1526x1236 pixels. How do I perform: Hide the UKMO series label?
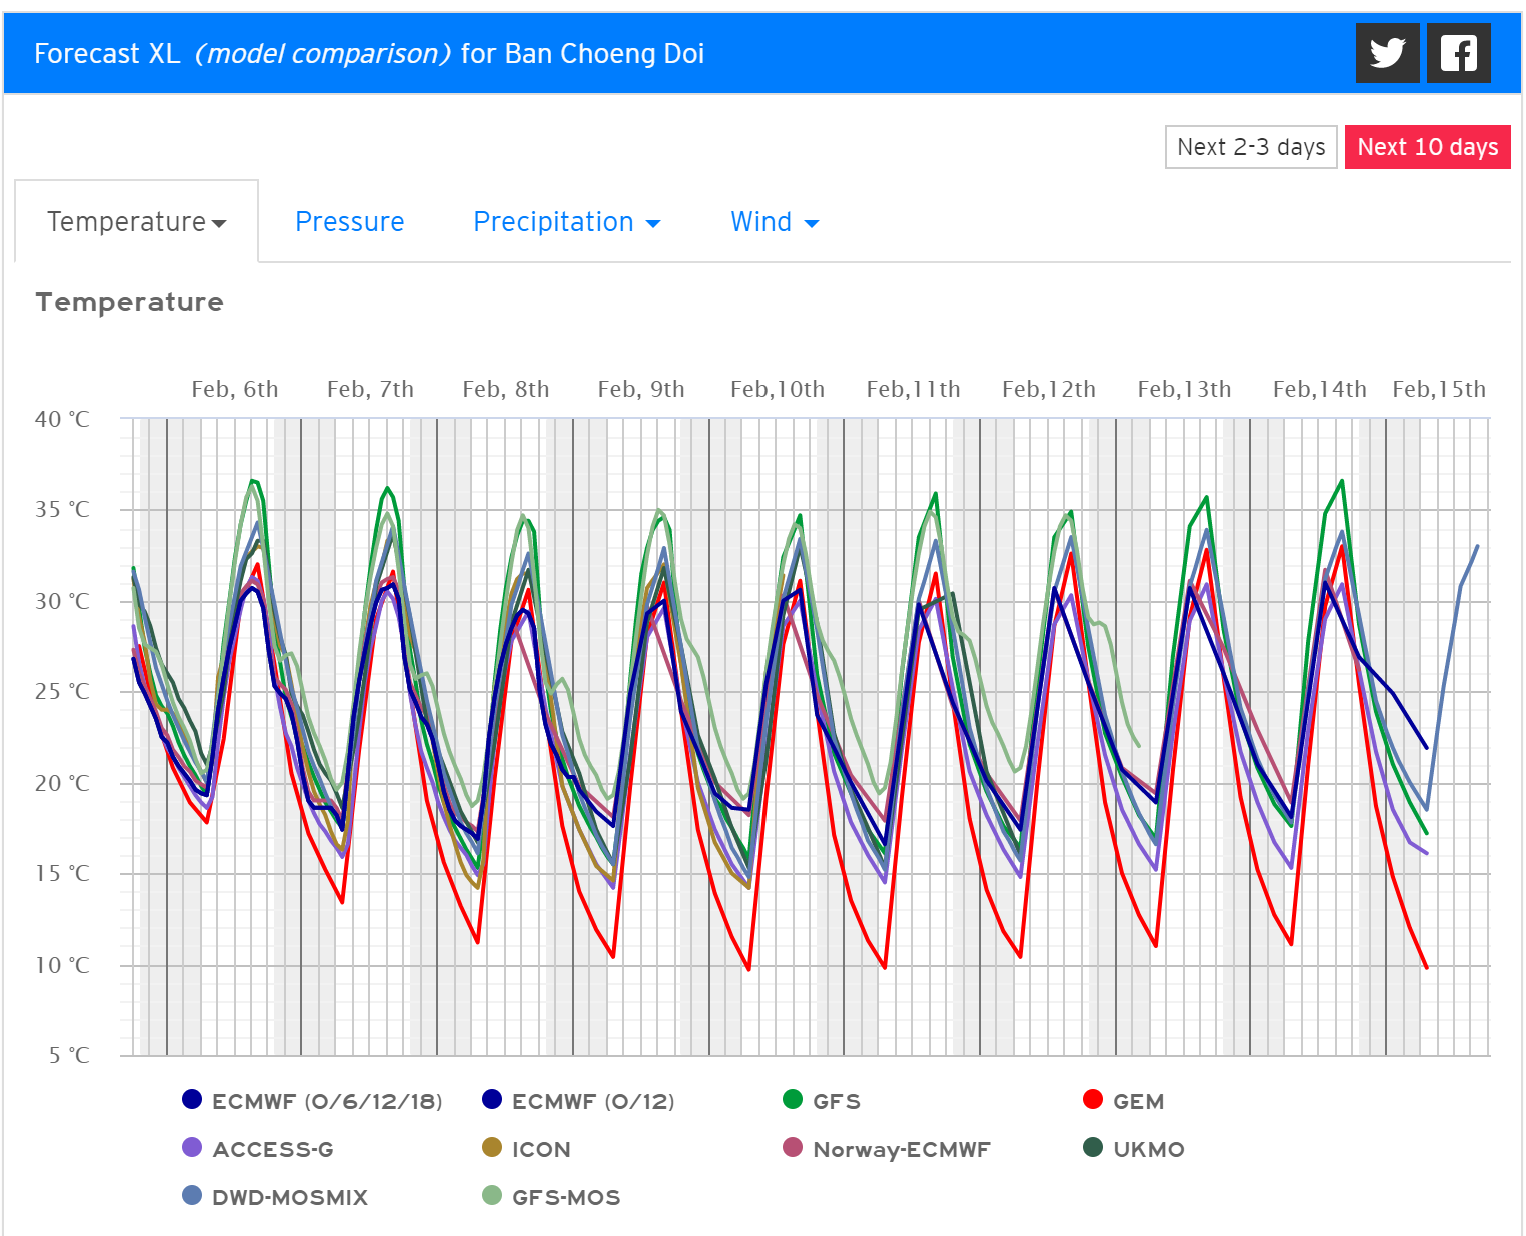pos(1149,1150)
